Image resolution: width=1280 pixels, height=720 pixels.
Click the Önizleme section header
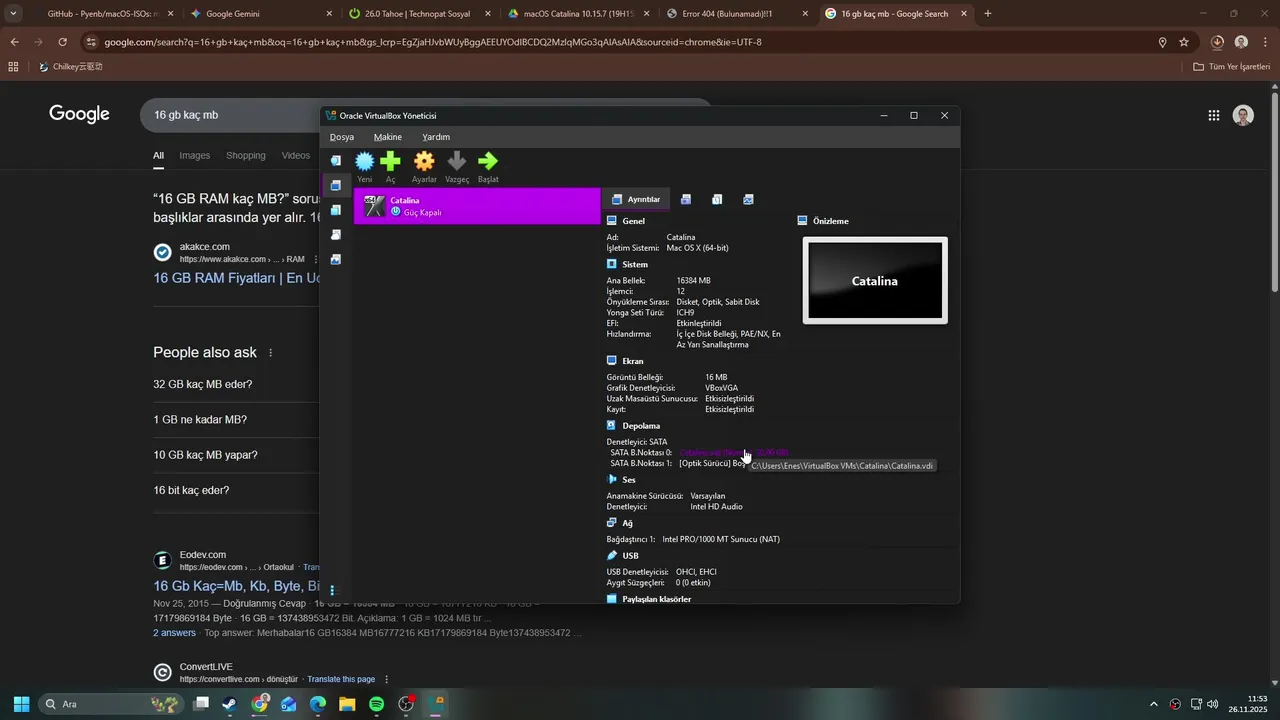click(831, 221)
